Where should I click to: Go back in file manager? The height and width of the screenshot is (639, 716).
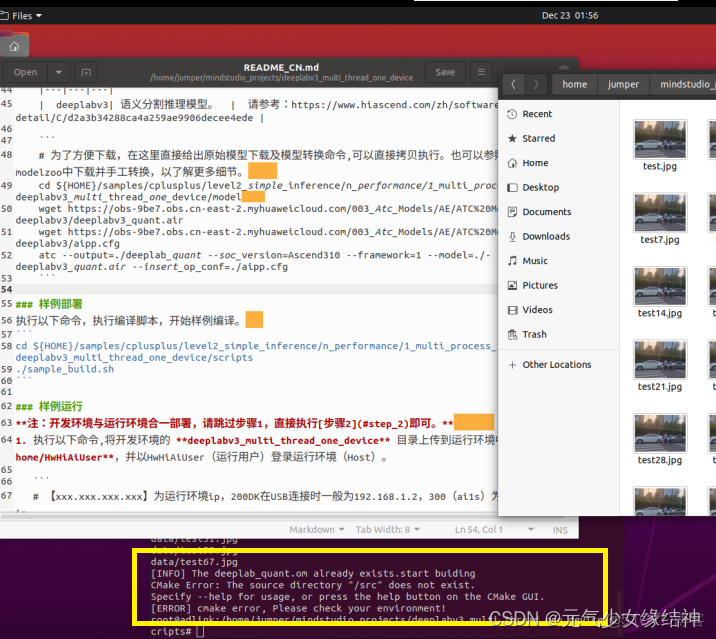(513, 84)
